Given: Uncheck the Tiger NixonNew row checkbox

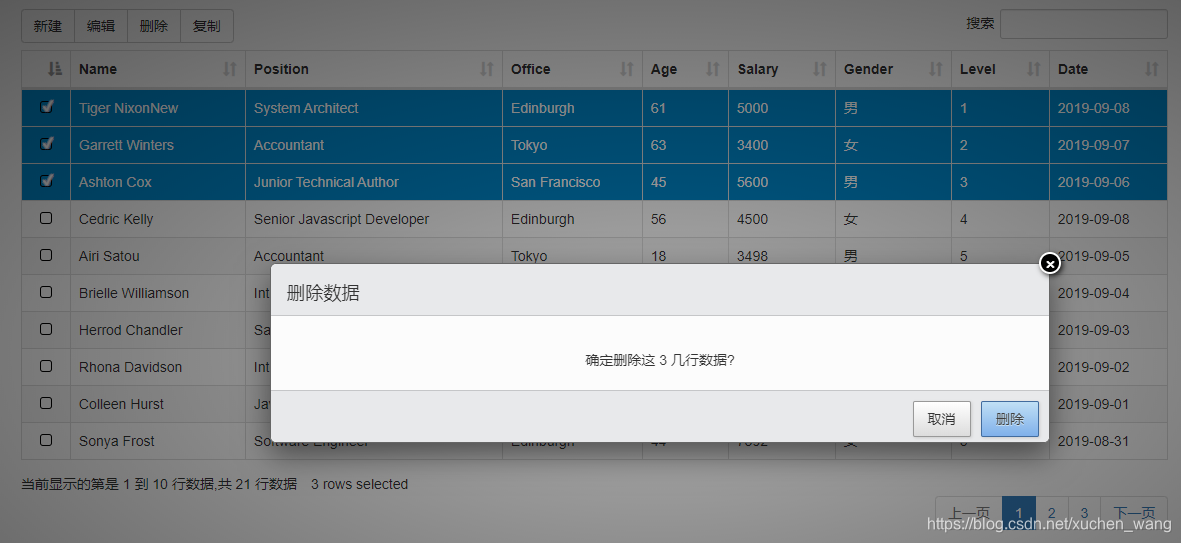Looking at the screenshot, I should (x=46, y=107).
